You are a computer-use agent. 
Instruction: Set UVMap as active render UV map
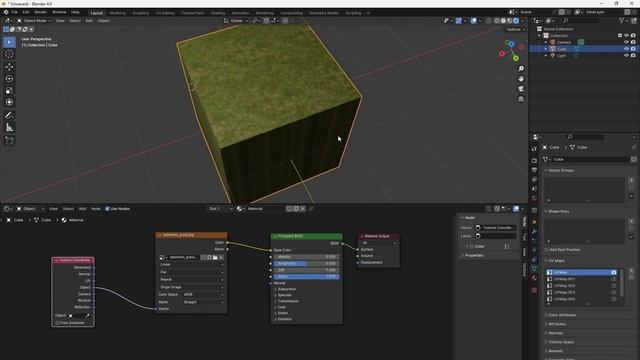tap(613, 272)
